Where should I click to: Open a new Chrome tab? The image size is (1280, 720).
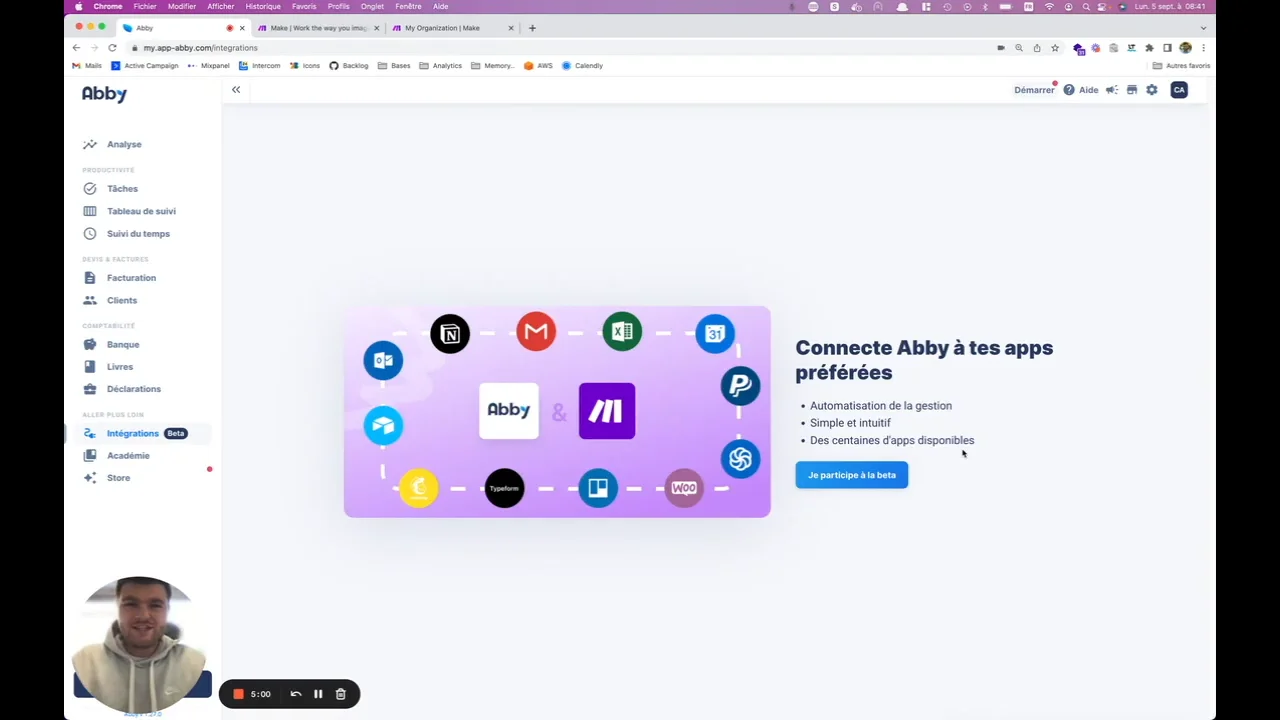(x=532, y=28)
